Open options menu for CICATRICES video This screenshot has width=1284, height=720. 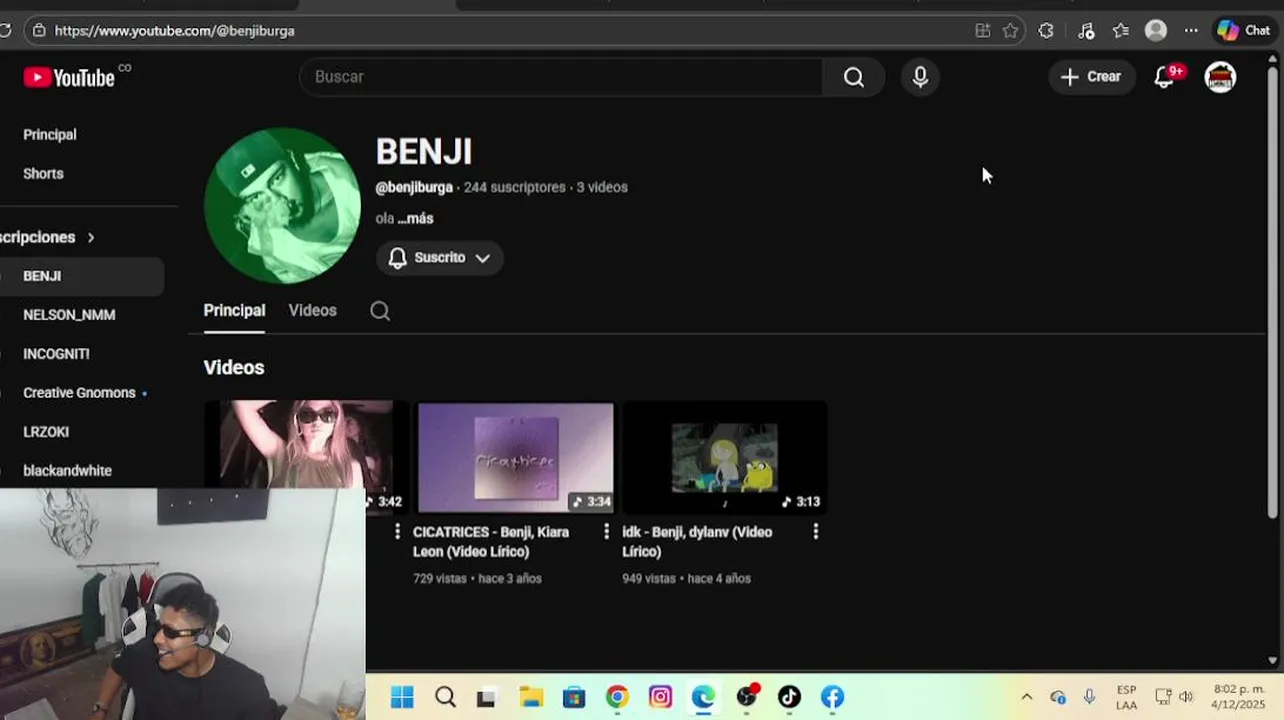(606, 532)
